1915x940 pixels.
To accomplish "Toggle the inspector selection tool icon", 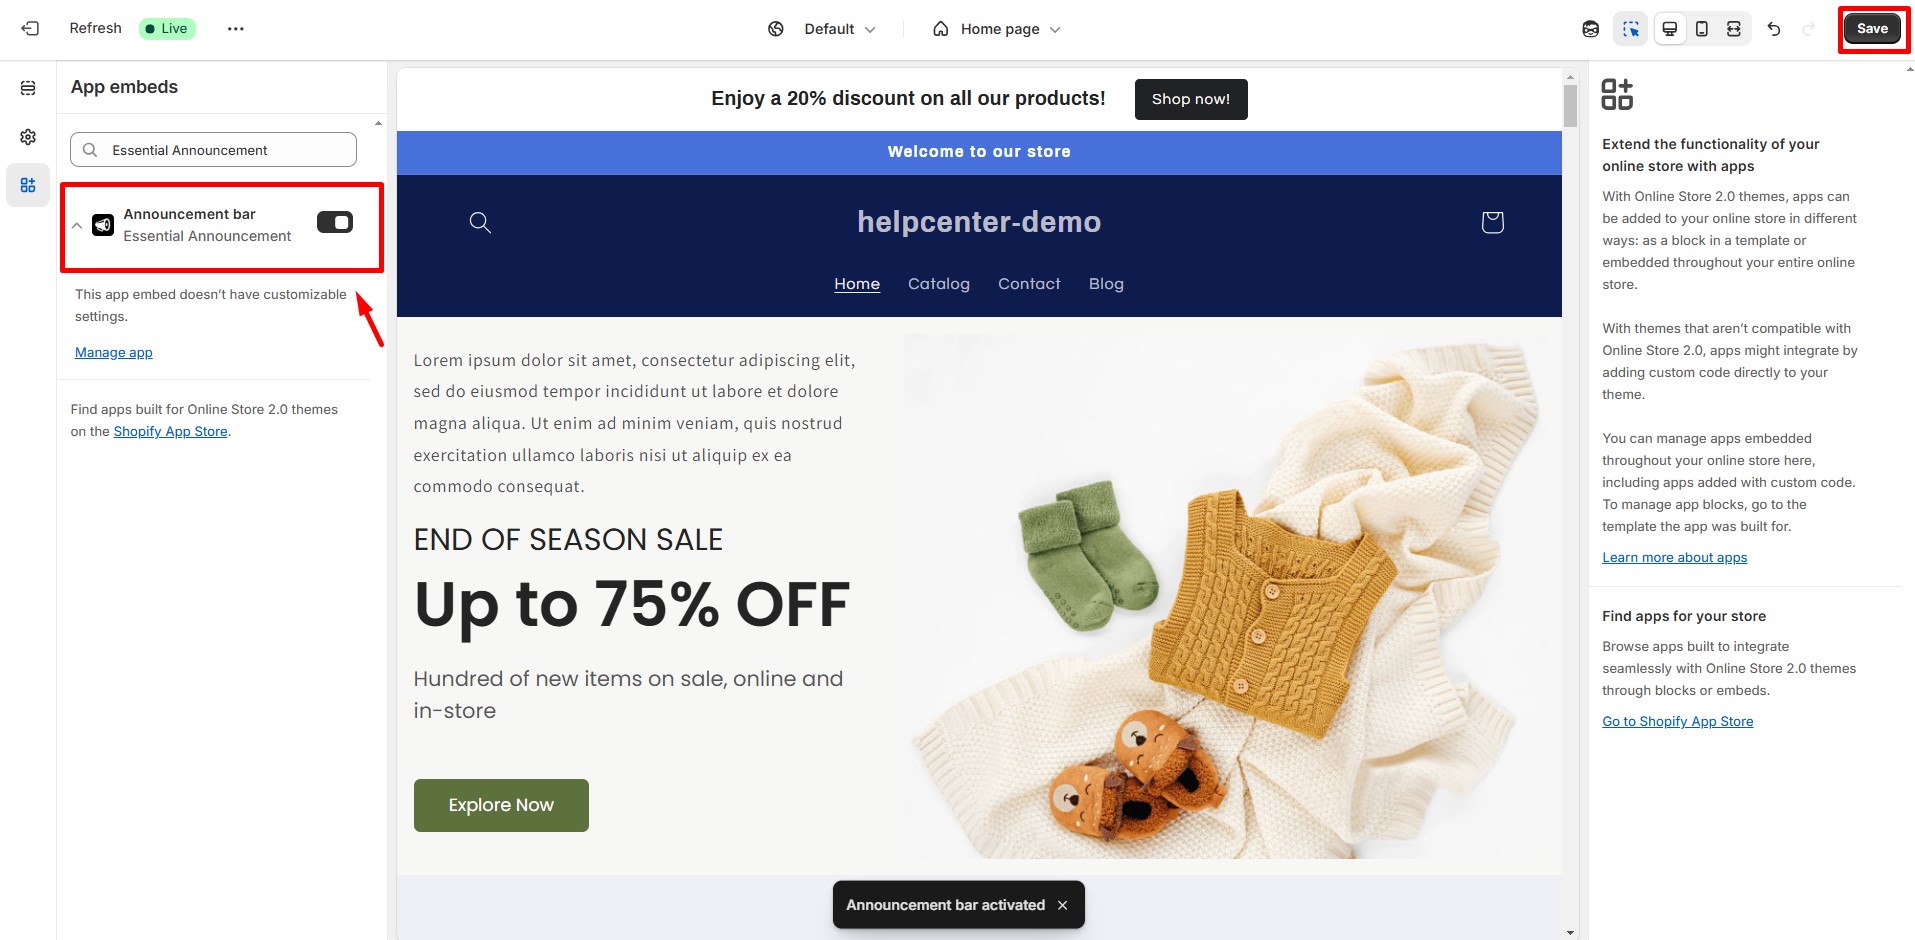I will pos(1631,29).
